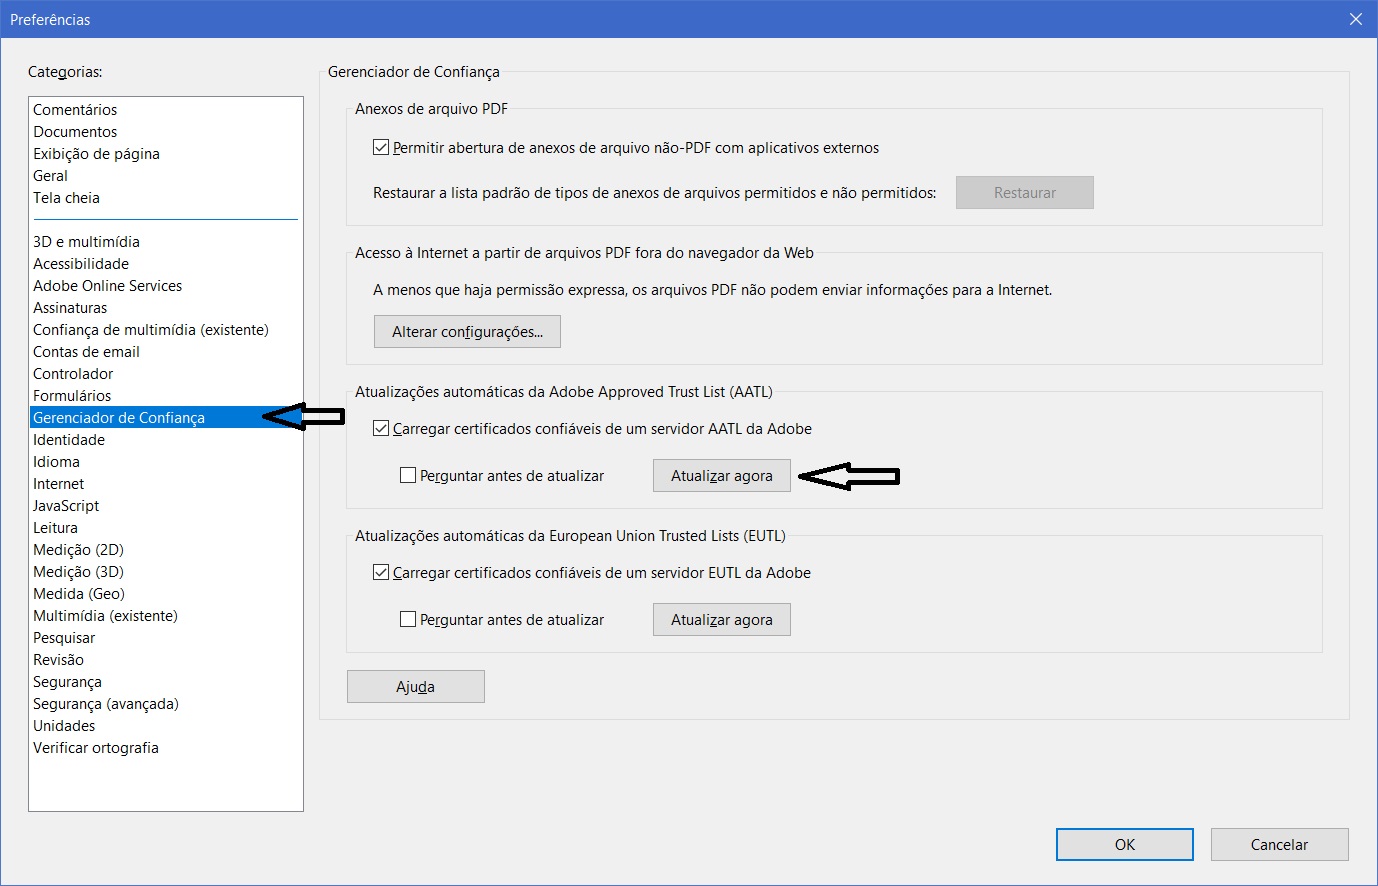Open Exibição de página category
This screenshot has width=1378, height=886.
pyautogui.click(x=96, y=154)
